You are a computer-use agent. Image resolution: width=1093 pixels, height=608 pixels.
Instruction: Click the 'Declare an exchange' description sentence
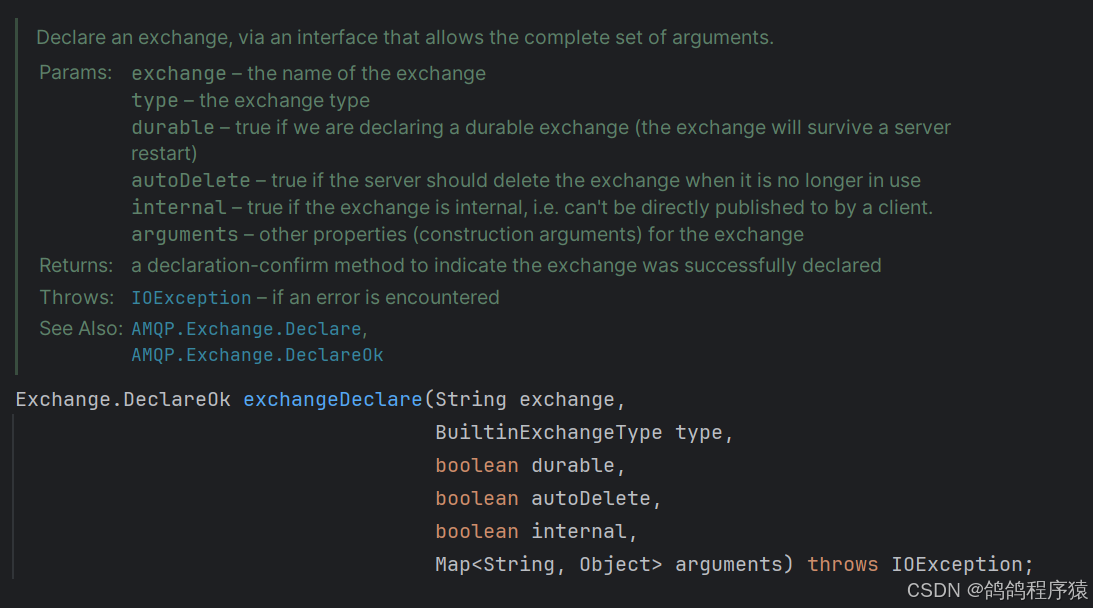point(405,38)
